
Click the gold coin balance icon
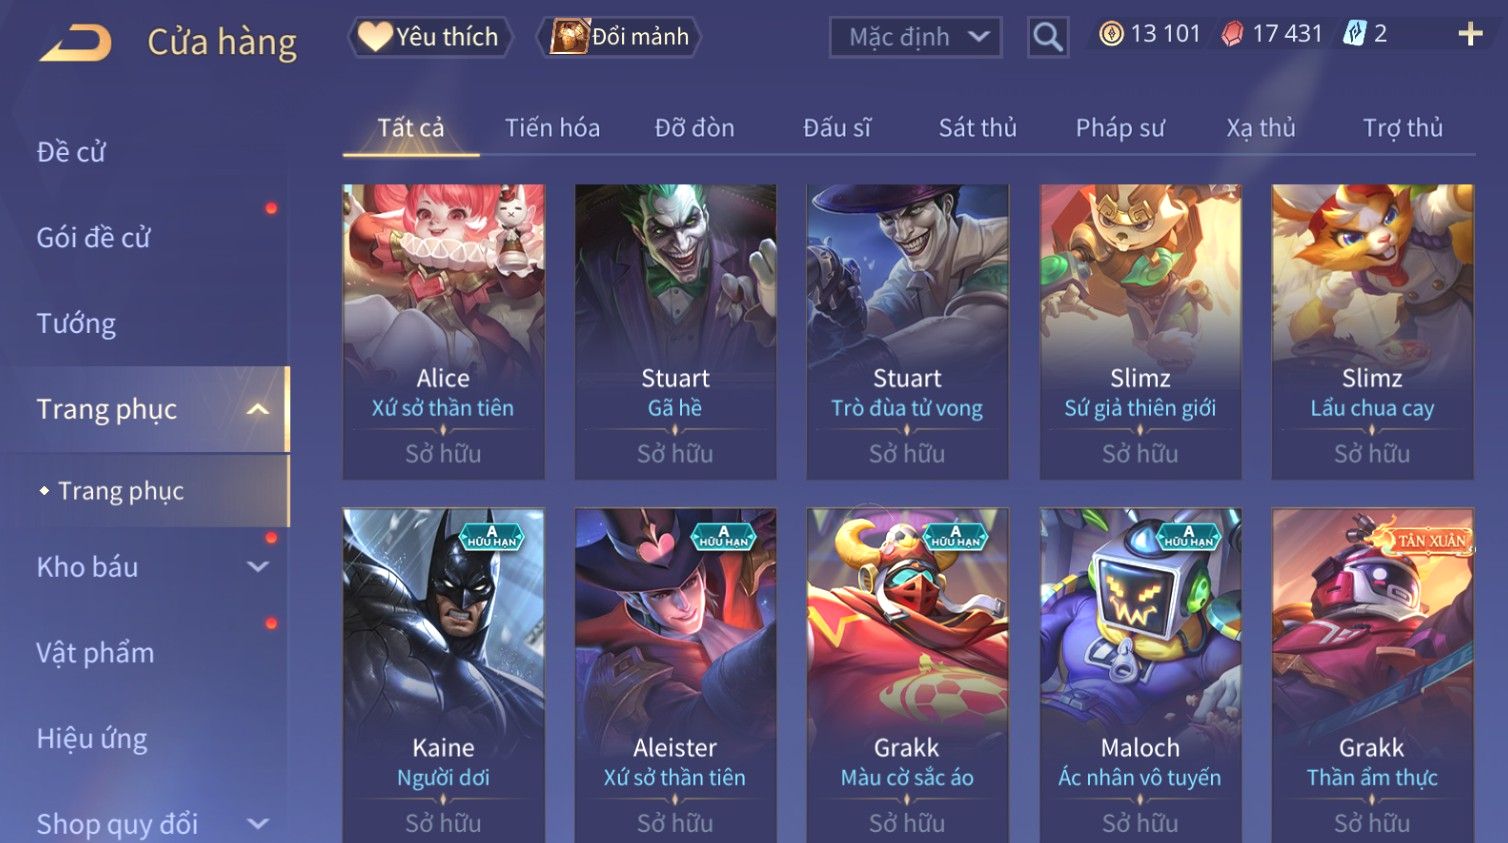point(1111,34)
